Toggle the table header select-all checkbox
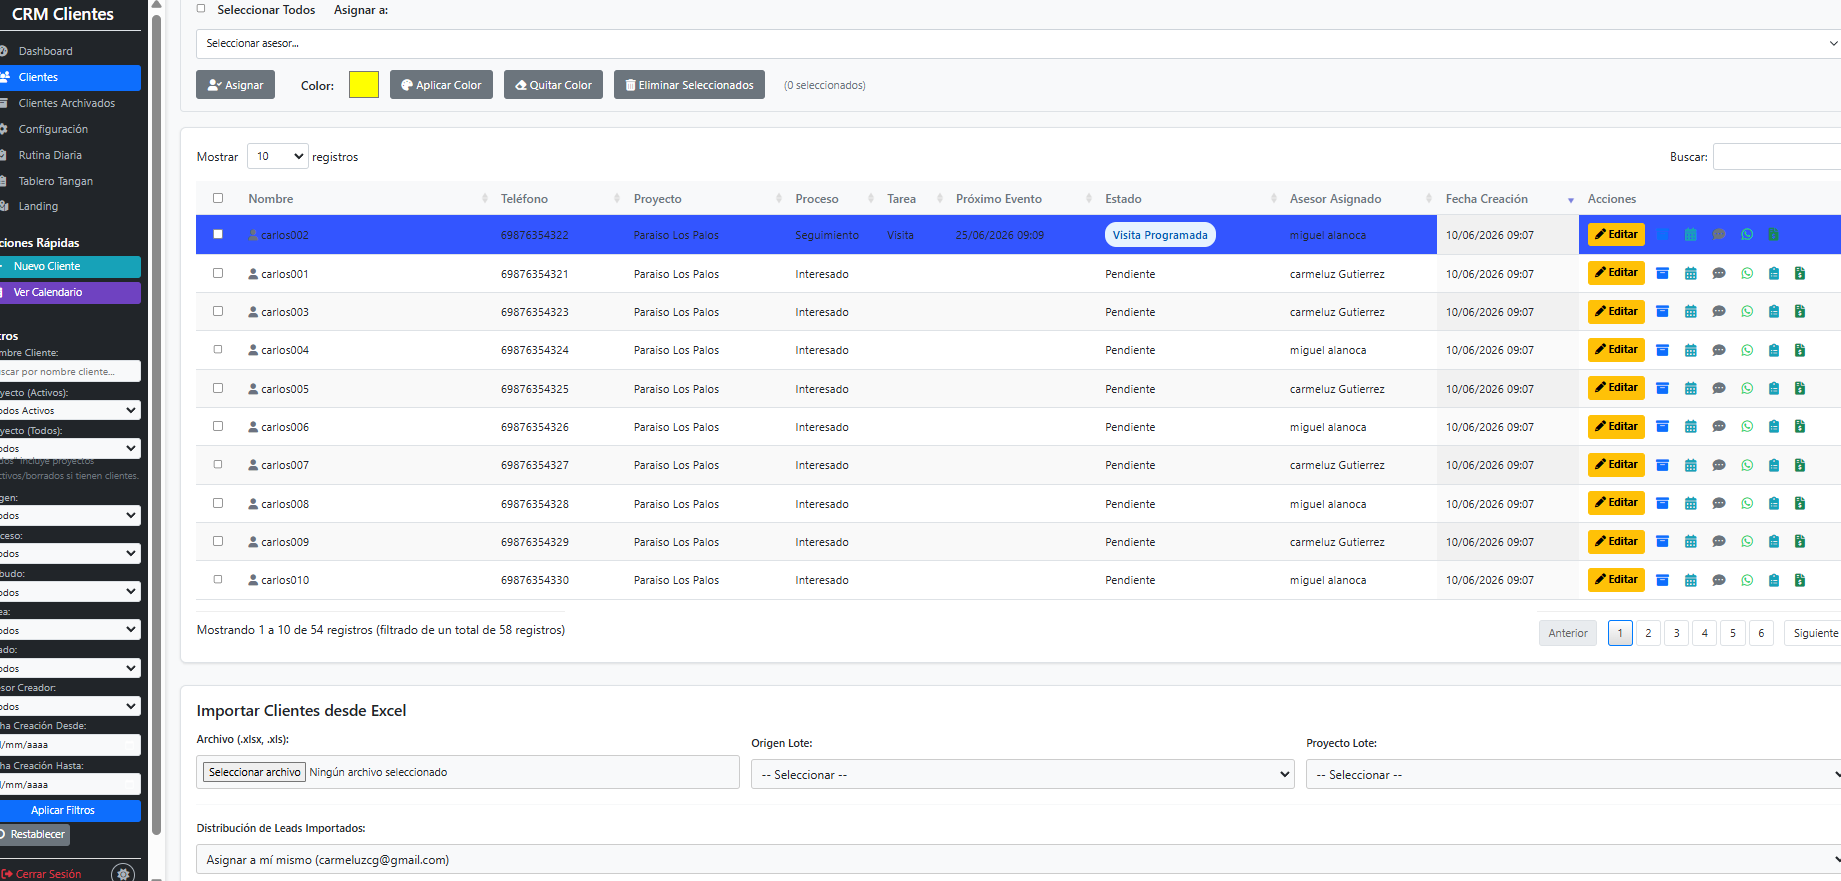Image resolution: width=1841 pixels, height=881 pixels. click(x=218, y=198)
